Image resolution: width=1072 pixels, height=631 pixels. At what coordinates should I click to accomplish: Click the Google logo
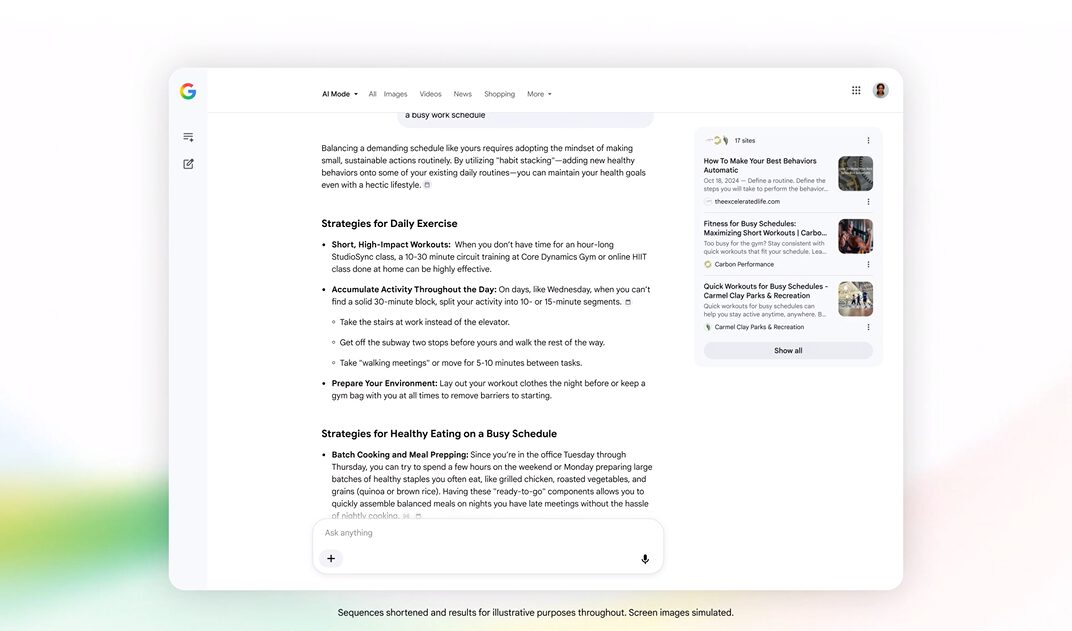click(188, 92)
